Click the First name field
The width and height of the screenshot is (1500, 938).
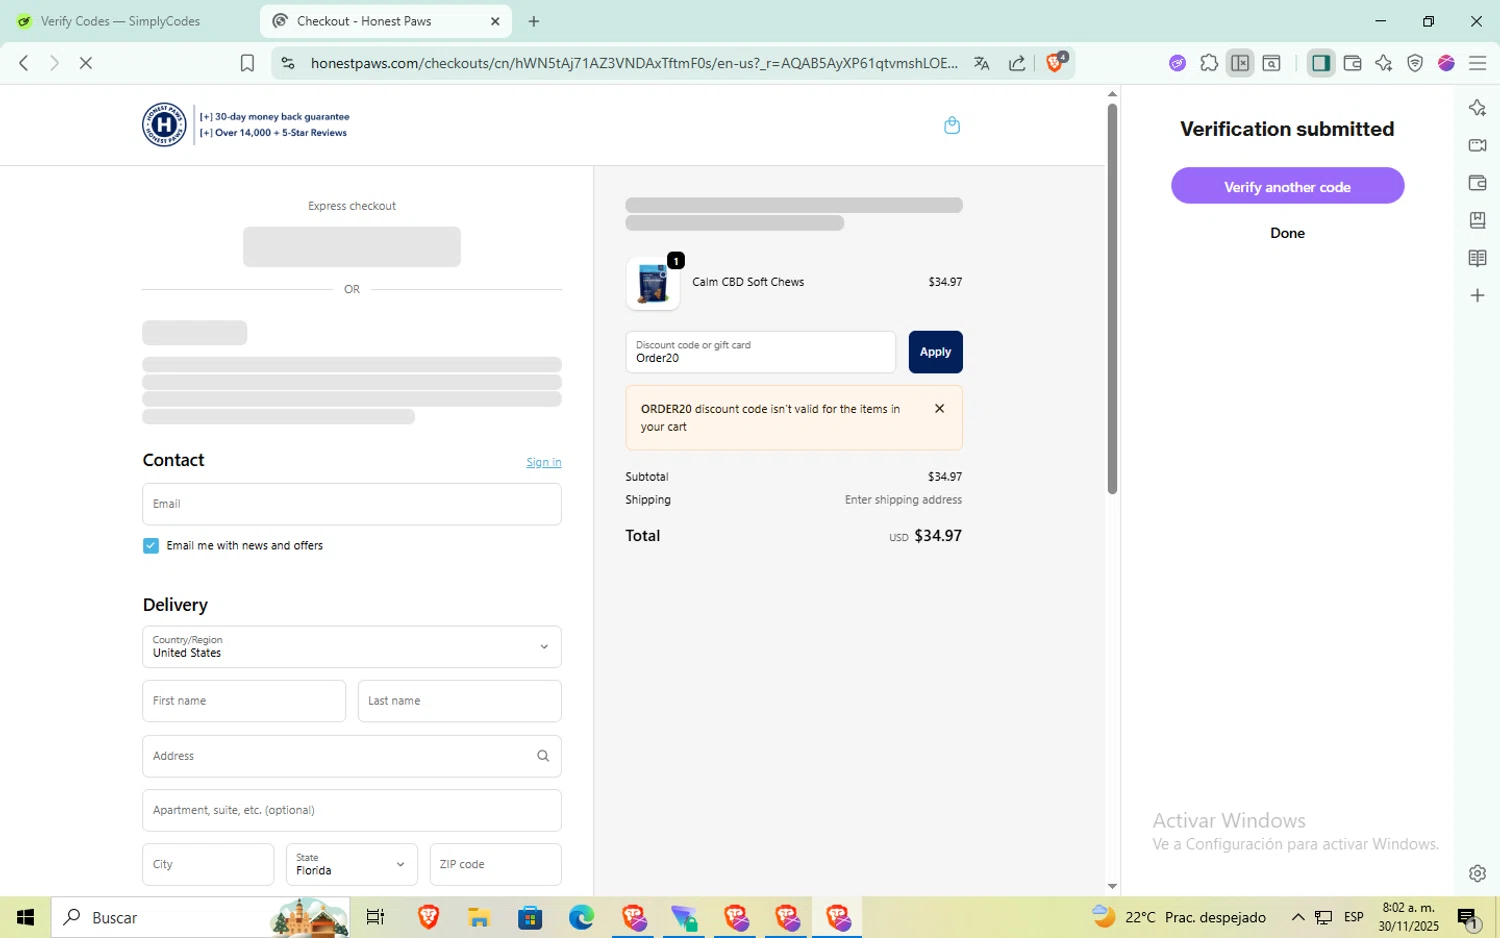[x=244, y=701]
